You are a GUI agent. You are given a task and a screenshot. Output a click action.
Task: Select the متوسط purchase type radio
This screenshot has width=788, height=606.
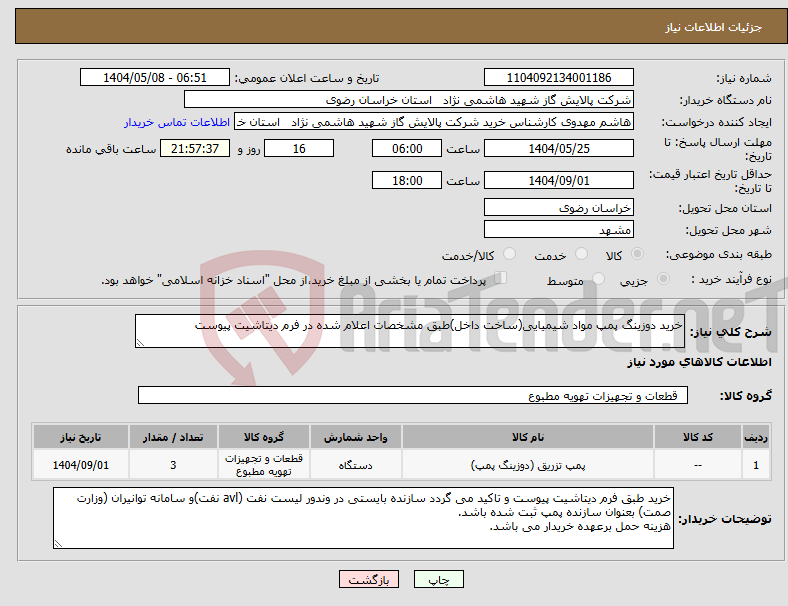pyautogui.click(x=598, y=278)
